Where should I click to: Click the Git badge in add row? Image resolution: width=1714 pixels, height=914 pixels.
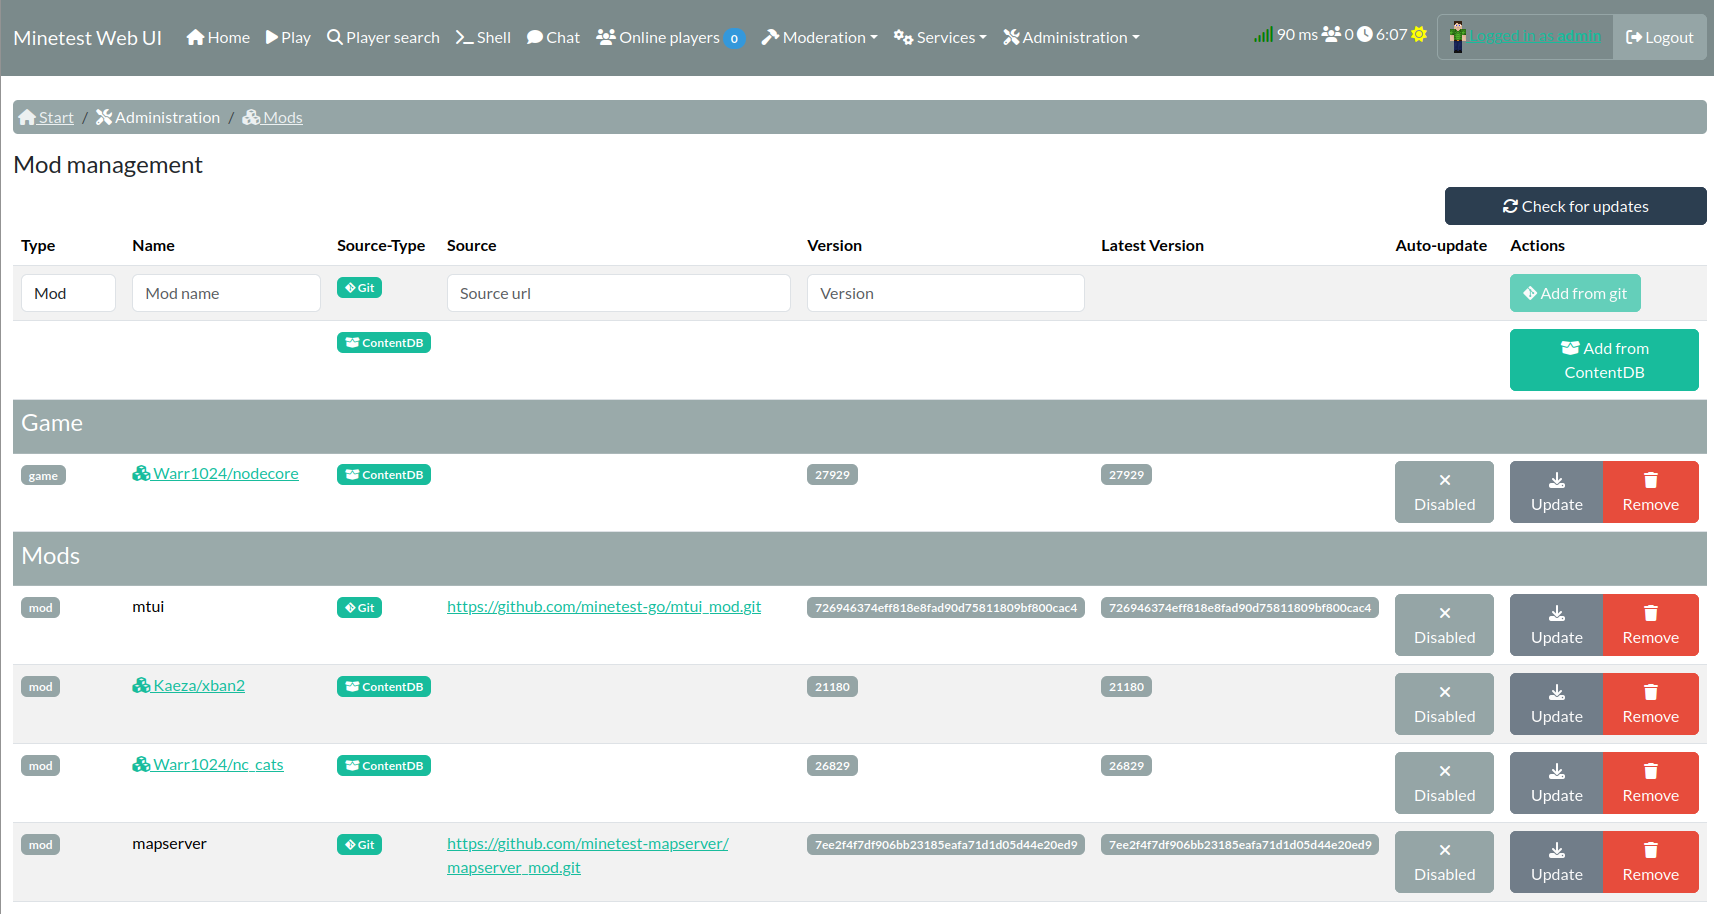click(x=359, y=288)
